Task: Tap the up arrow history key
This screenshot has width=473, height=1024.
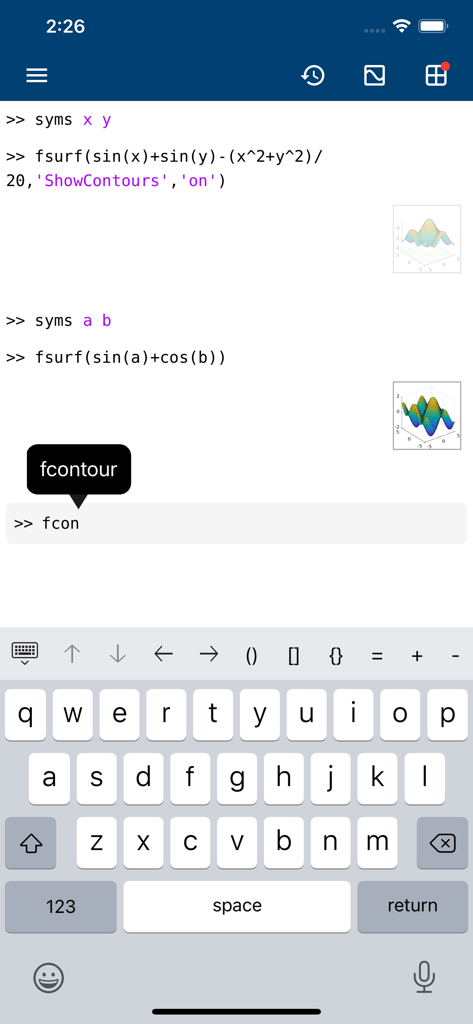Action: (72, 654)
